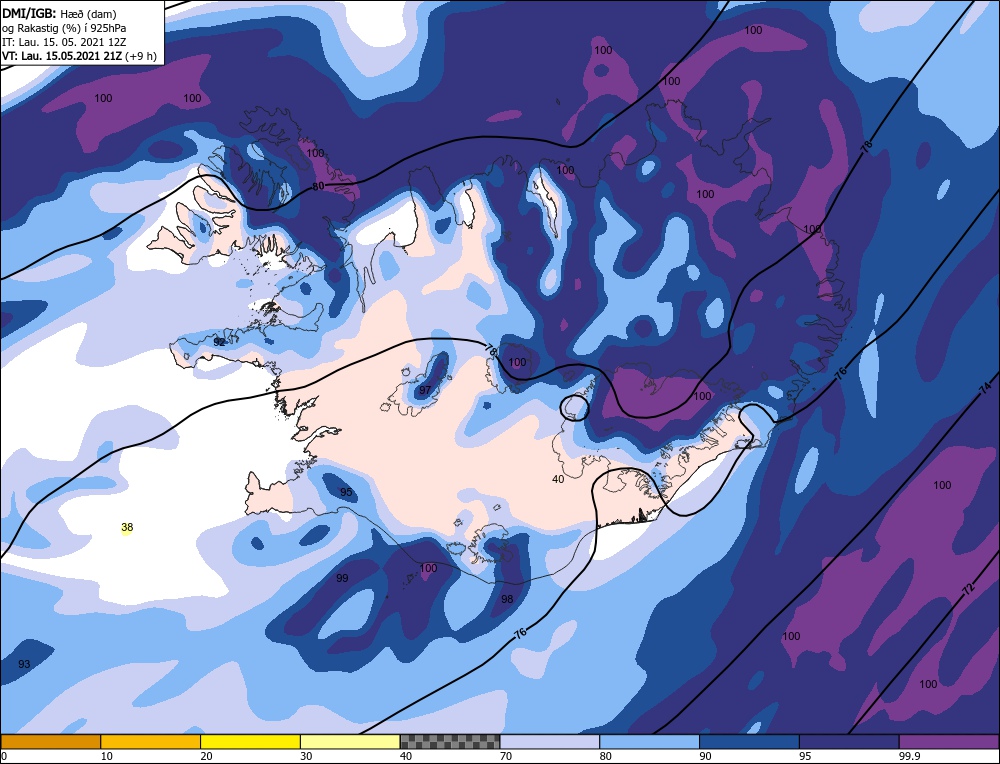Click the yellow-highlighted '38' humidity value
This screenshot has height=764, width=1000.
[127, 527]
